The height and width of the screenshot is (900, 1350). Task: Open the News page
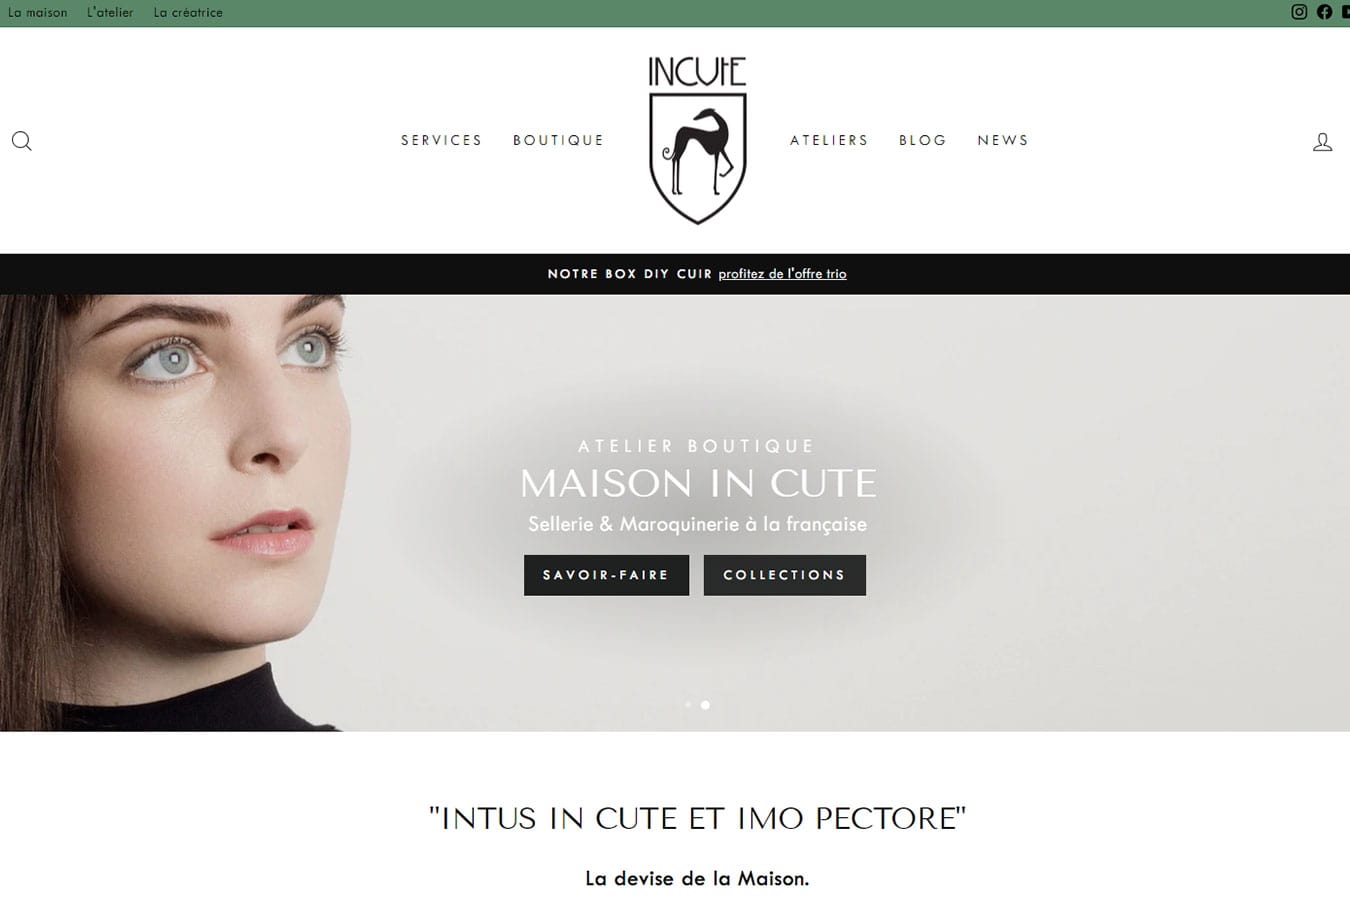click(x=1003, y=140)
